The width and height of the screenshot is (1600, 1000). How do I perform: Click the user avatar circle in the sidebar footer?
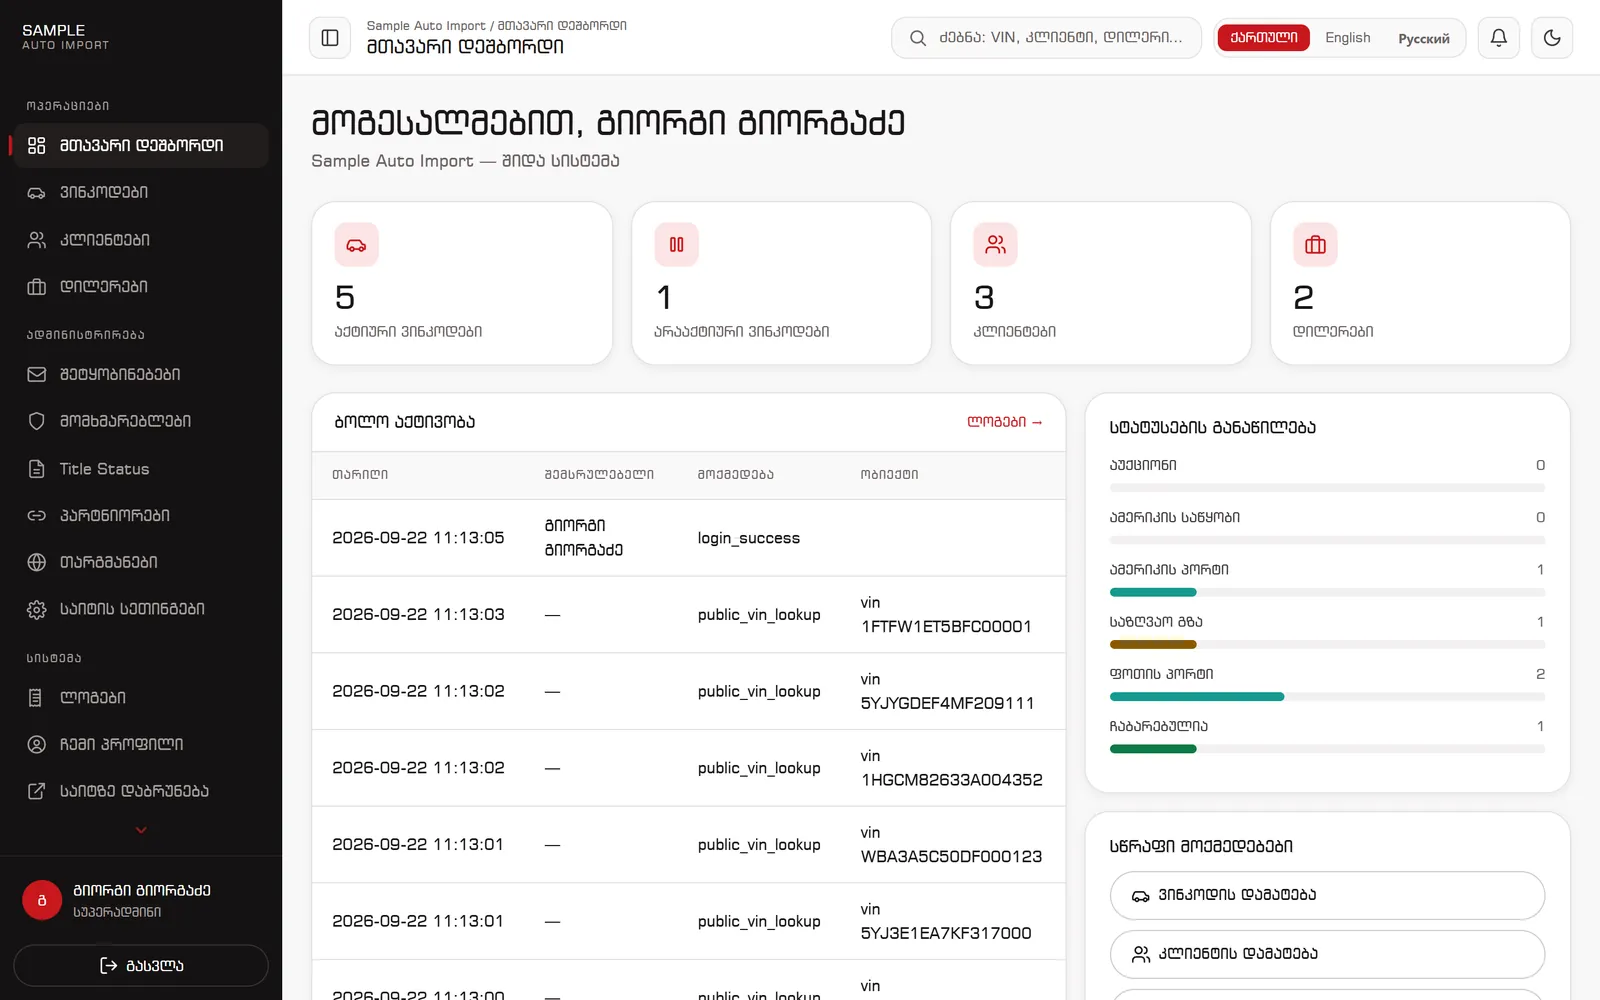pyautogui.click(x=42, y=900)
